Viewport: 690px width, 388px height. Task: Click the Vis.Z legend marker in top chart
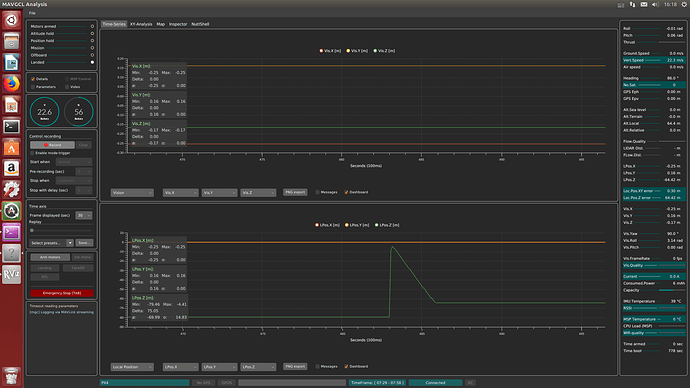tap(375, 51)
